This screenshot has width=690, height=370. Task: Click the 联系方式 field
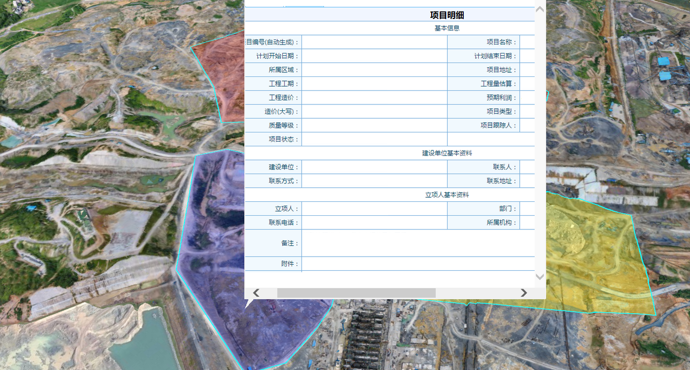pyautogui.click(x=374, y=181)
